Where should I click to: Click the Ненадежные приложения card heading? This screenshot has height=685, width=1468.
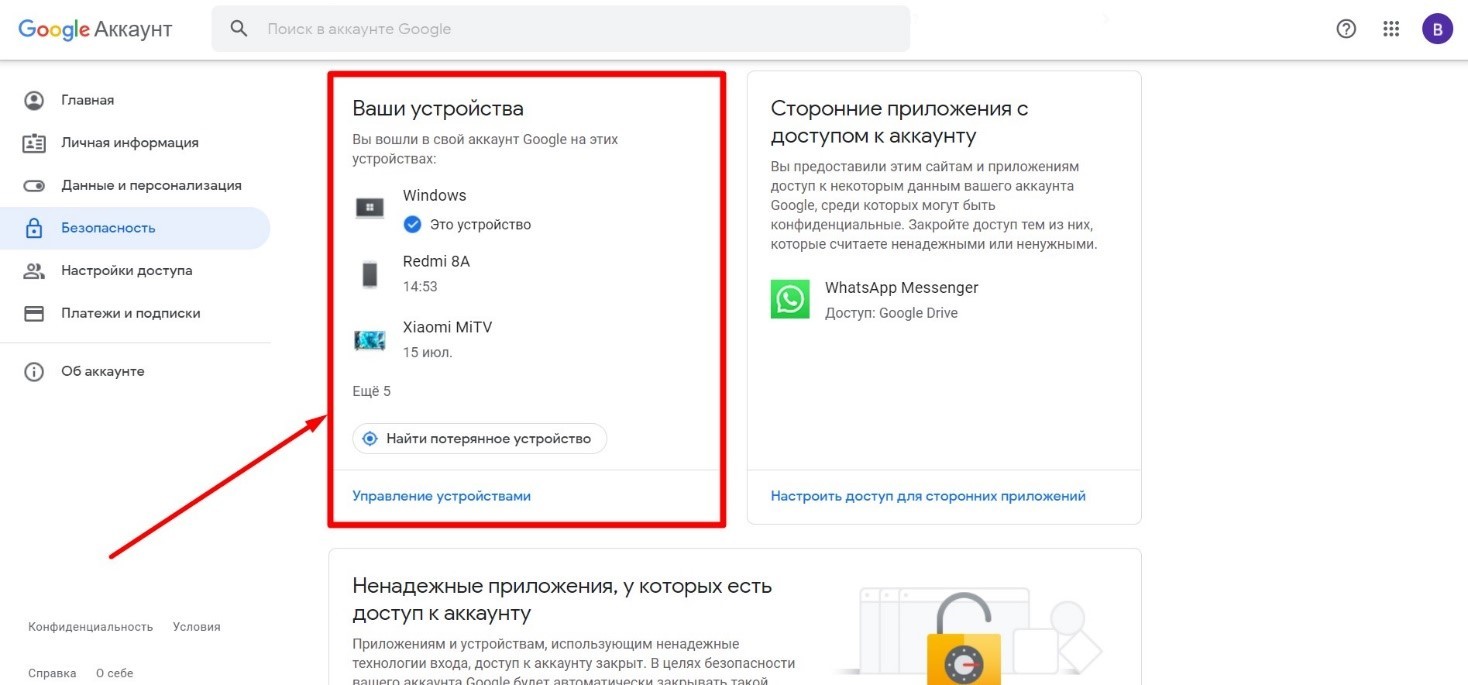coord(562,599)
